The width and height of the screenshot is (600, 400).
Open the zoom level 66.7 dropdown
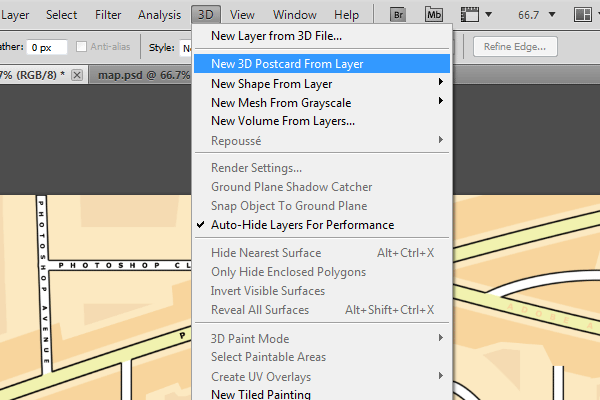[x=552, y=15]
